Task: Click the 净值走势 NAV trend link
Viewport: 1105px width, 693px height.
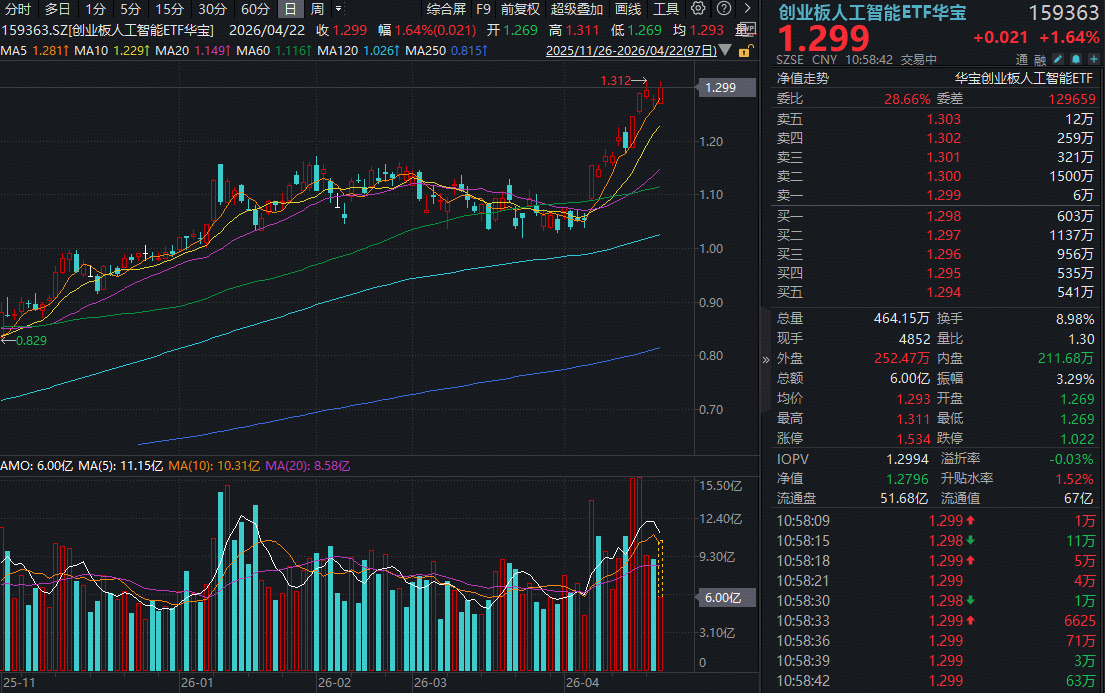Action: (803, 77)
